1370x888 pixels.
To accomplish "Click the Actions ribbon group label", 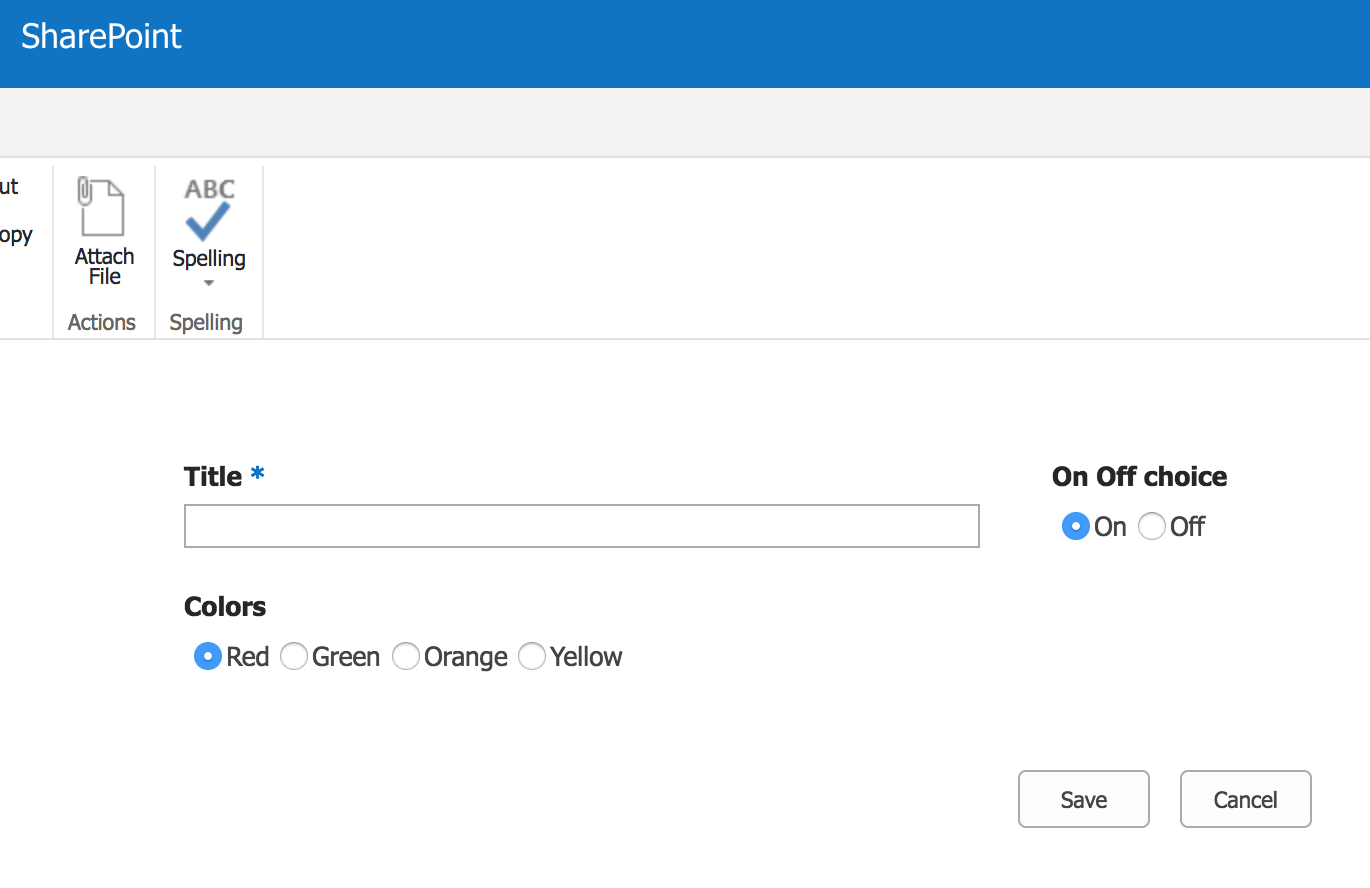I will coord(102,322).
